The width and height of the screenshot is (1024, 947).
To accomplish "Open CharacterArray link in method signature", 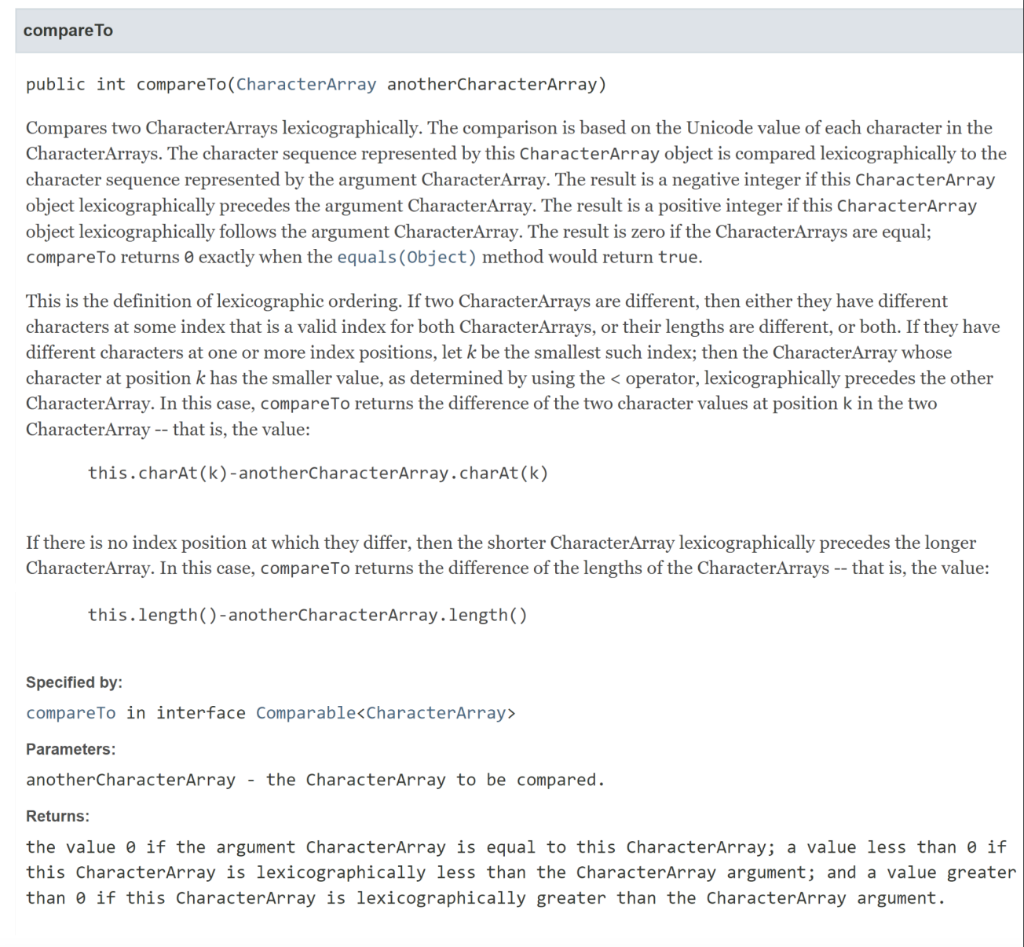I will pyautogui.click(x=306, y=84).
